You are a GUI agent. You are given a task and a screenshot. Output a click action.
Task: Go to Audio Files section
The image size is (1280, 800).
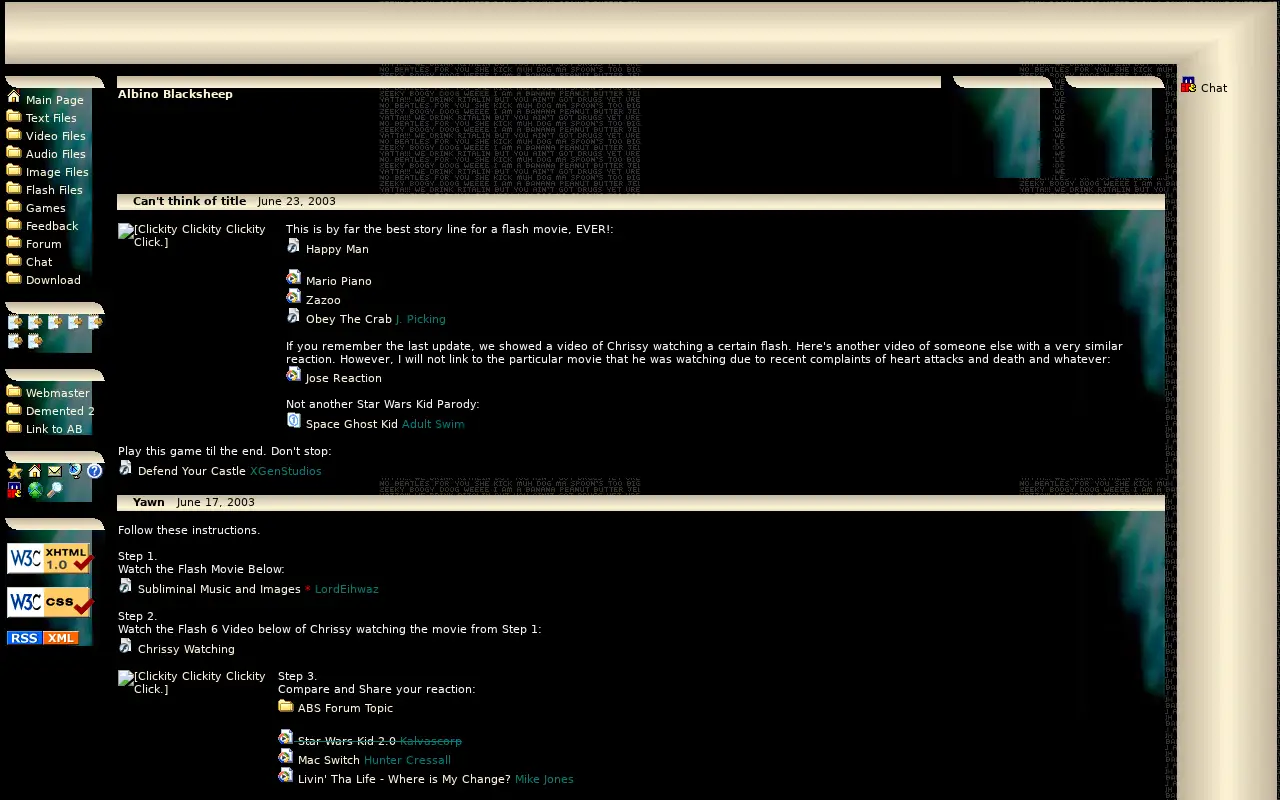[x=56, y=154]
